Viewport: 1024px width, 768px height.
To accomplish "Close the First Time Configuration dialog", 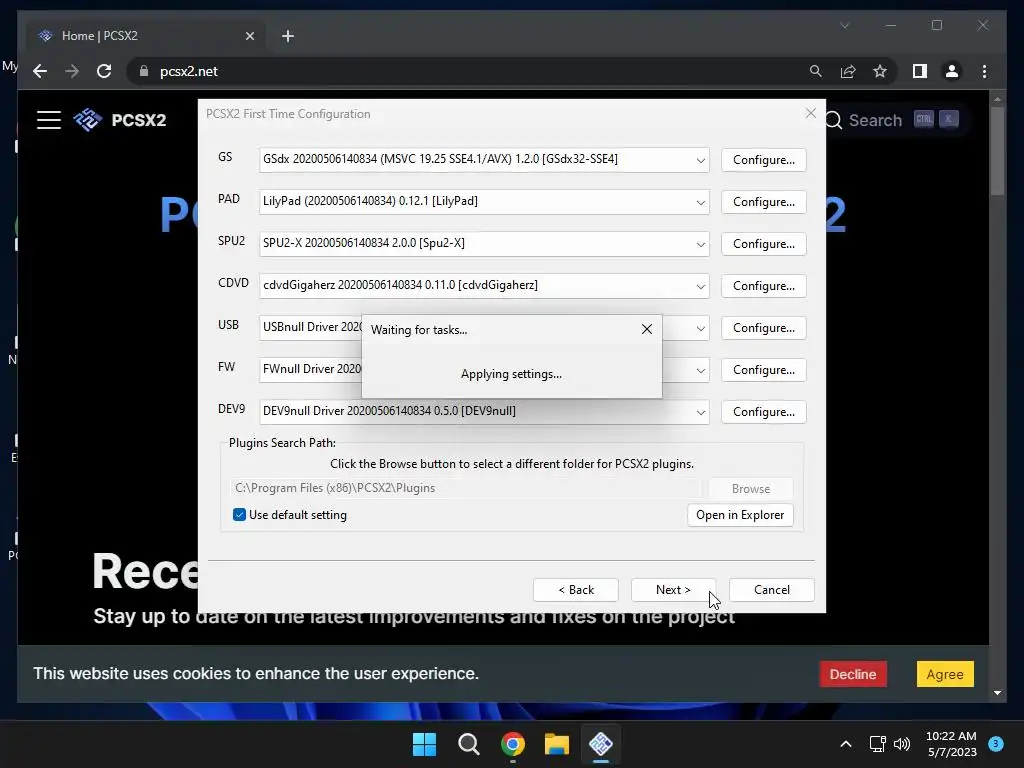I will coord(810,113).
